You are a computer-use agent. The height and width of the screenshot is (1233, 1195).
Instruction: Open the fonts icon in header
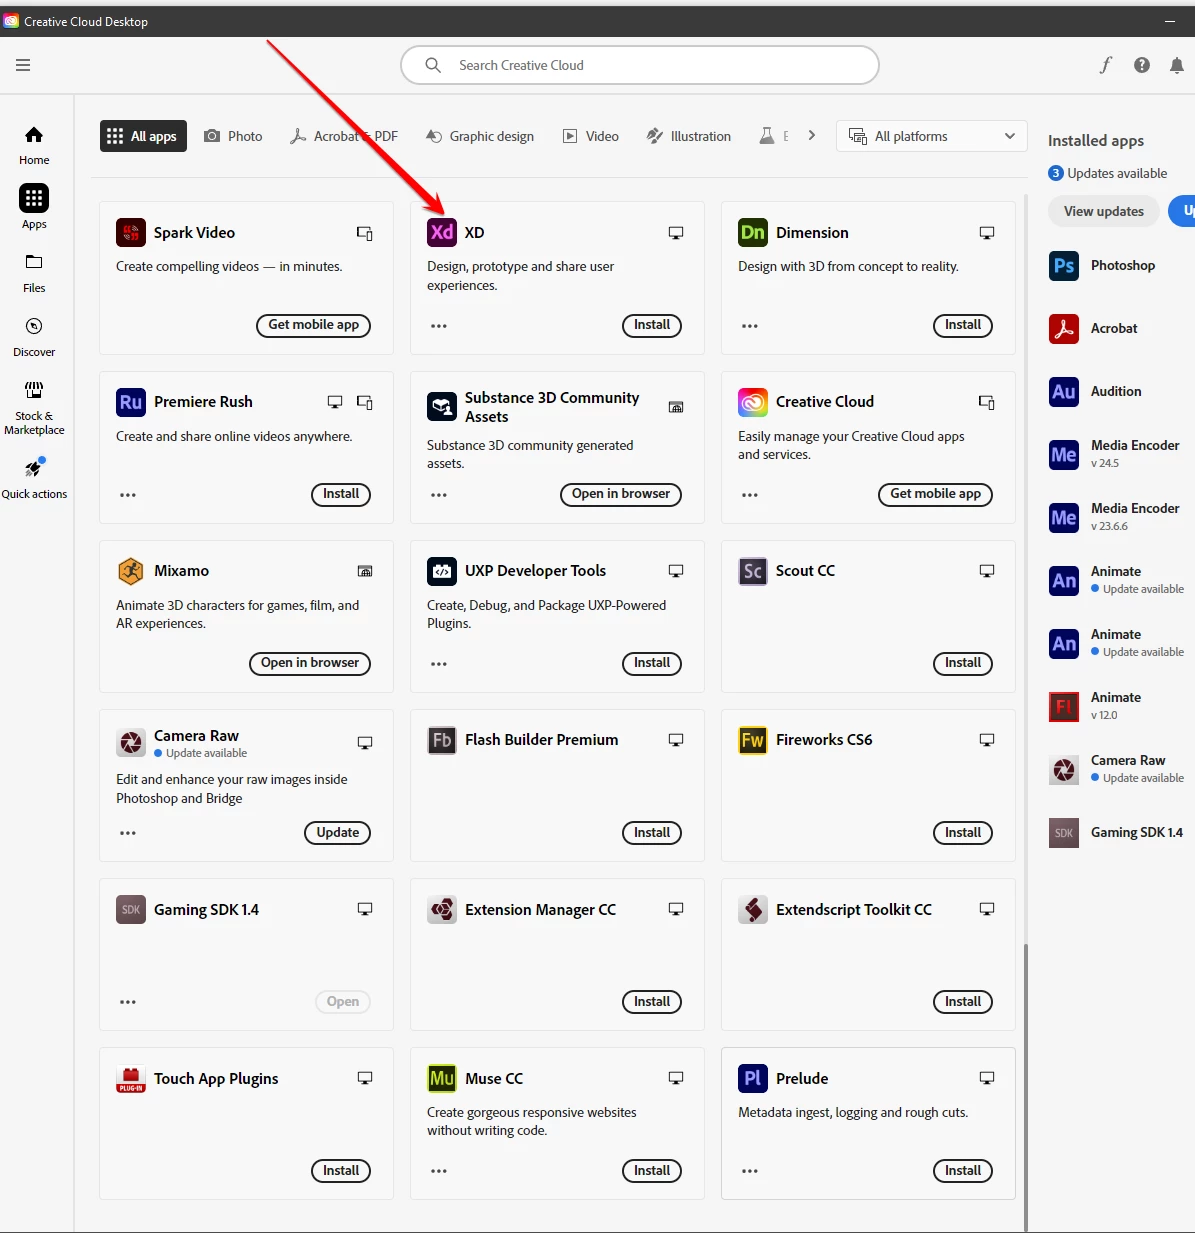pos(1106,65)
